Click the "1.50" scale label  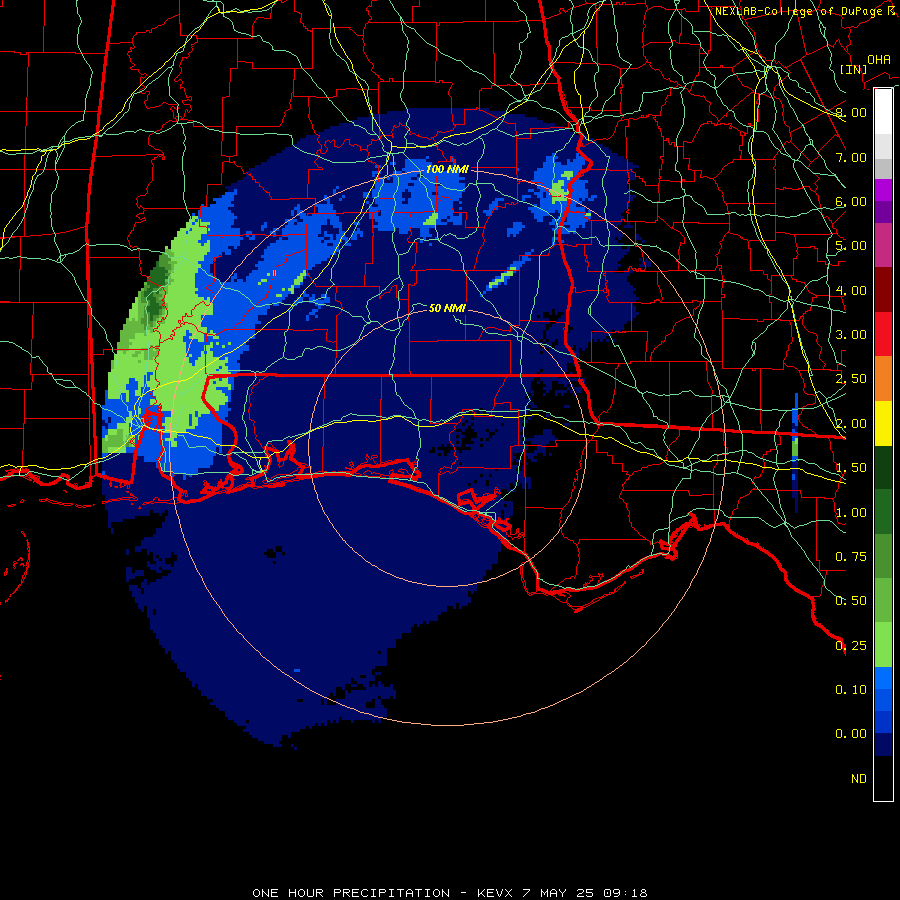click(851, 468)
